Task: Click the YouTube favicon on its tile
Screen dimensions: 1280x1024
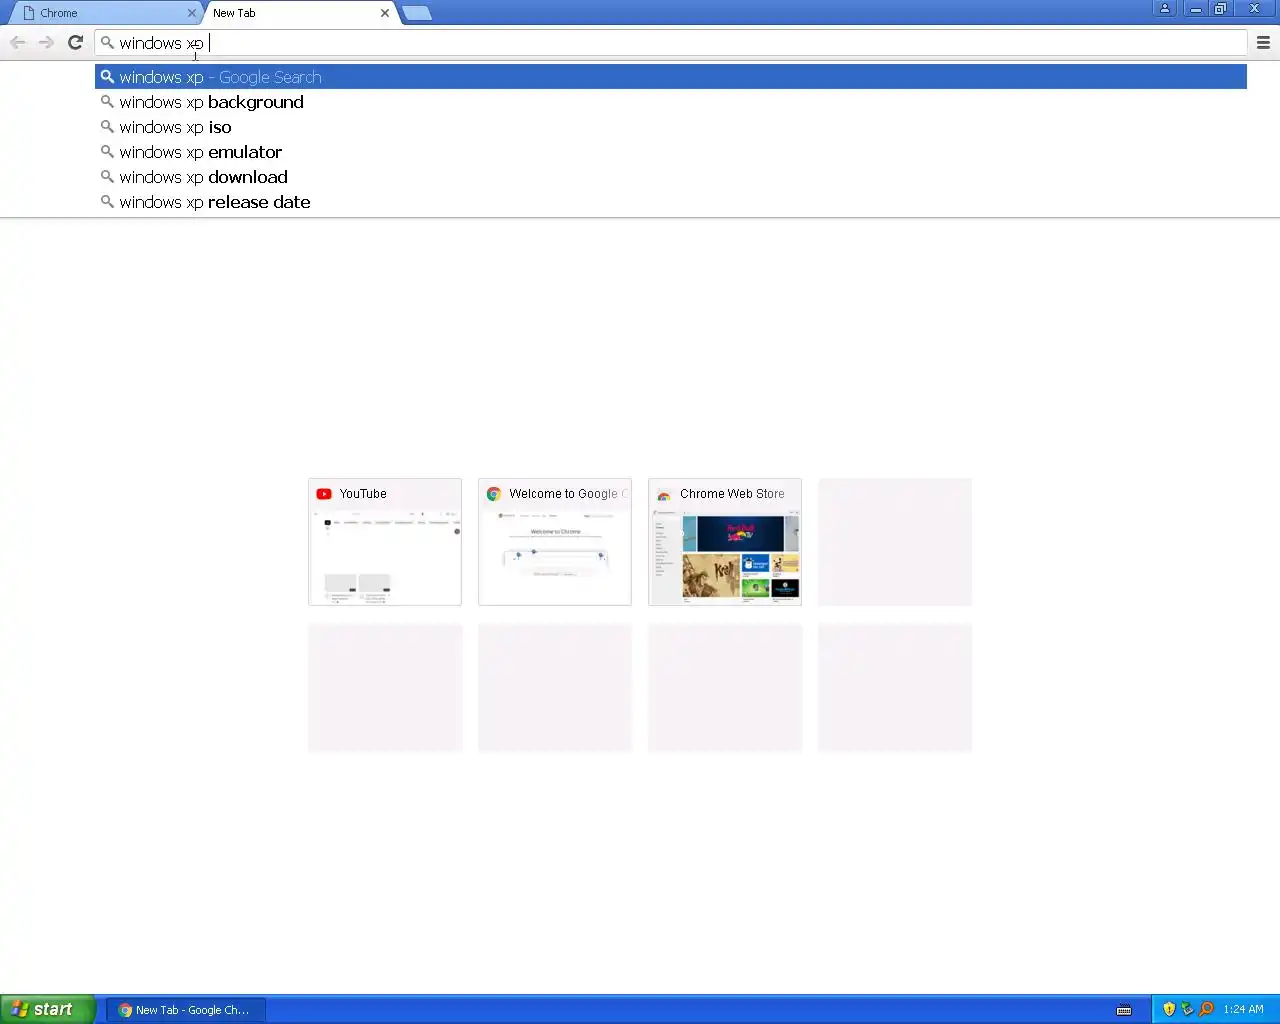Action: [324, 494]
